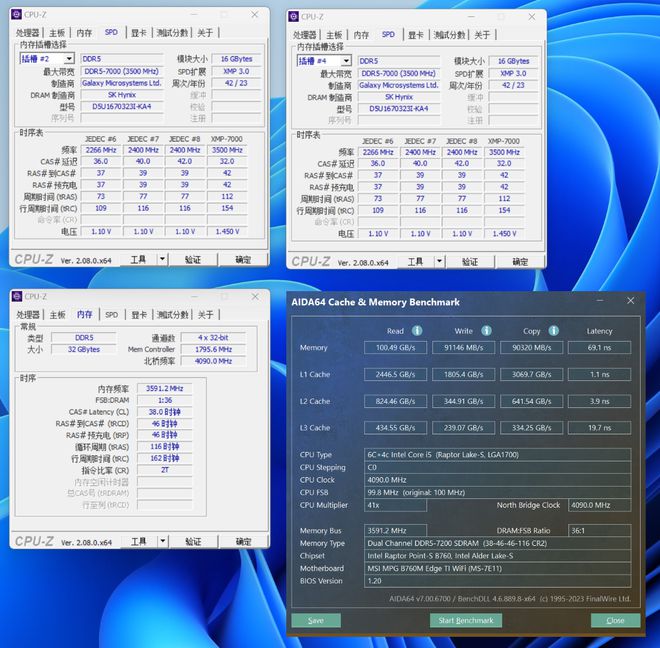The width and height of the screenshot is (660, 648).
Task: Open 显卡 tab in slot #2 window
Action: point(138,33)
